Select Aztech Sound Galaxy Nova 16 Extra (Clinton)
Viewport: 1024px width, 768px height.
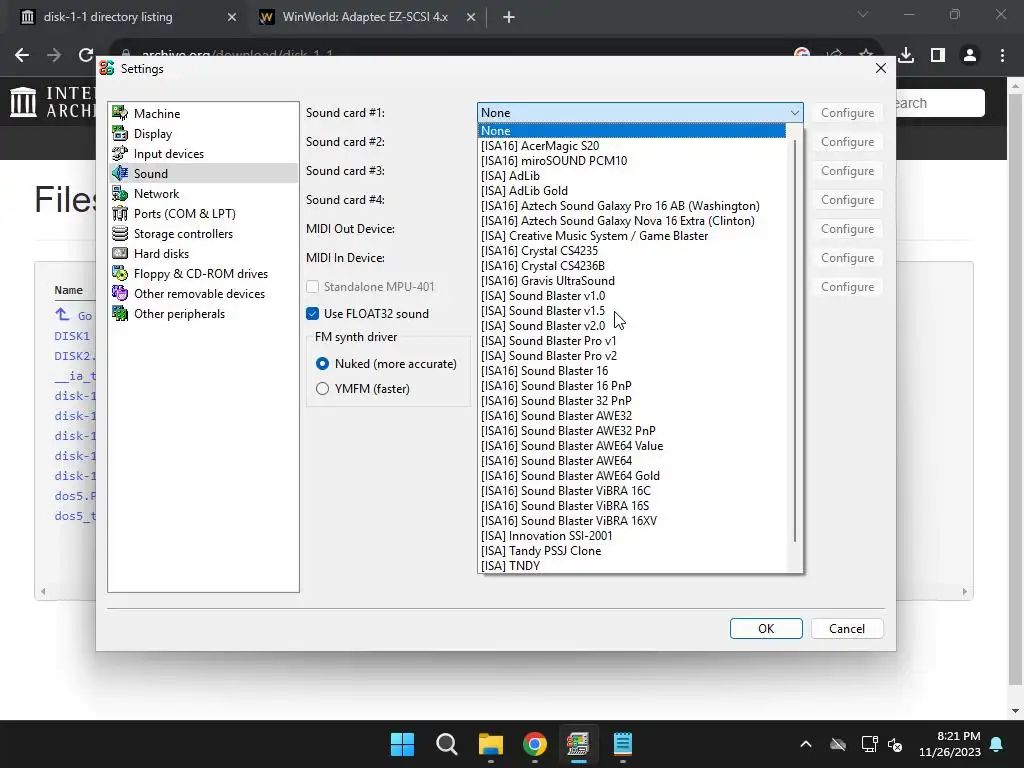(632, 221)
